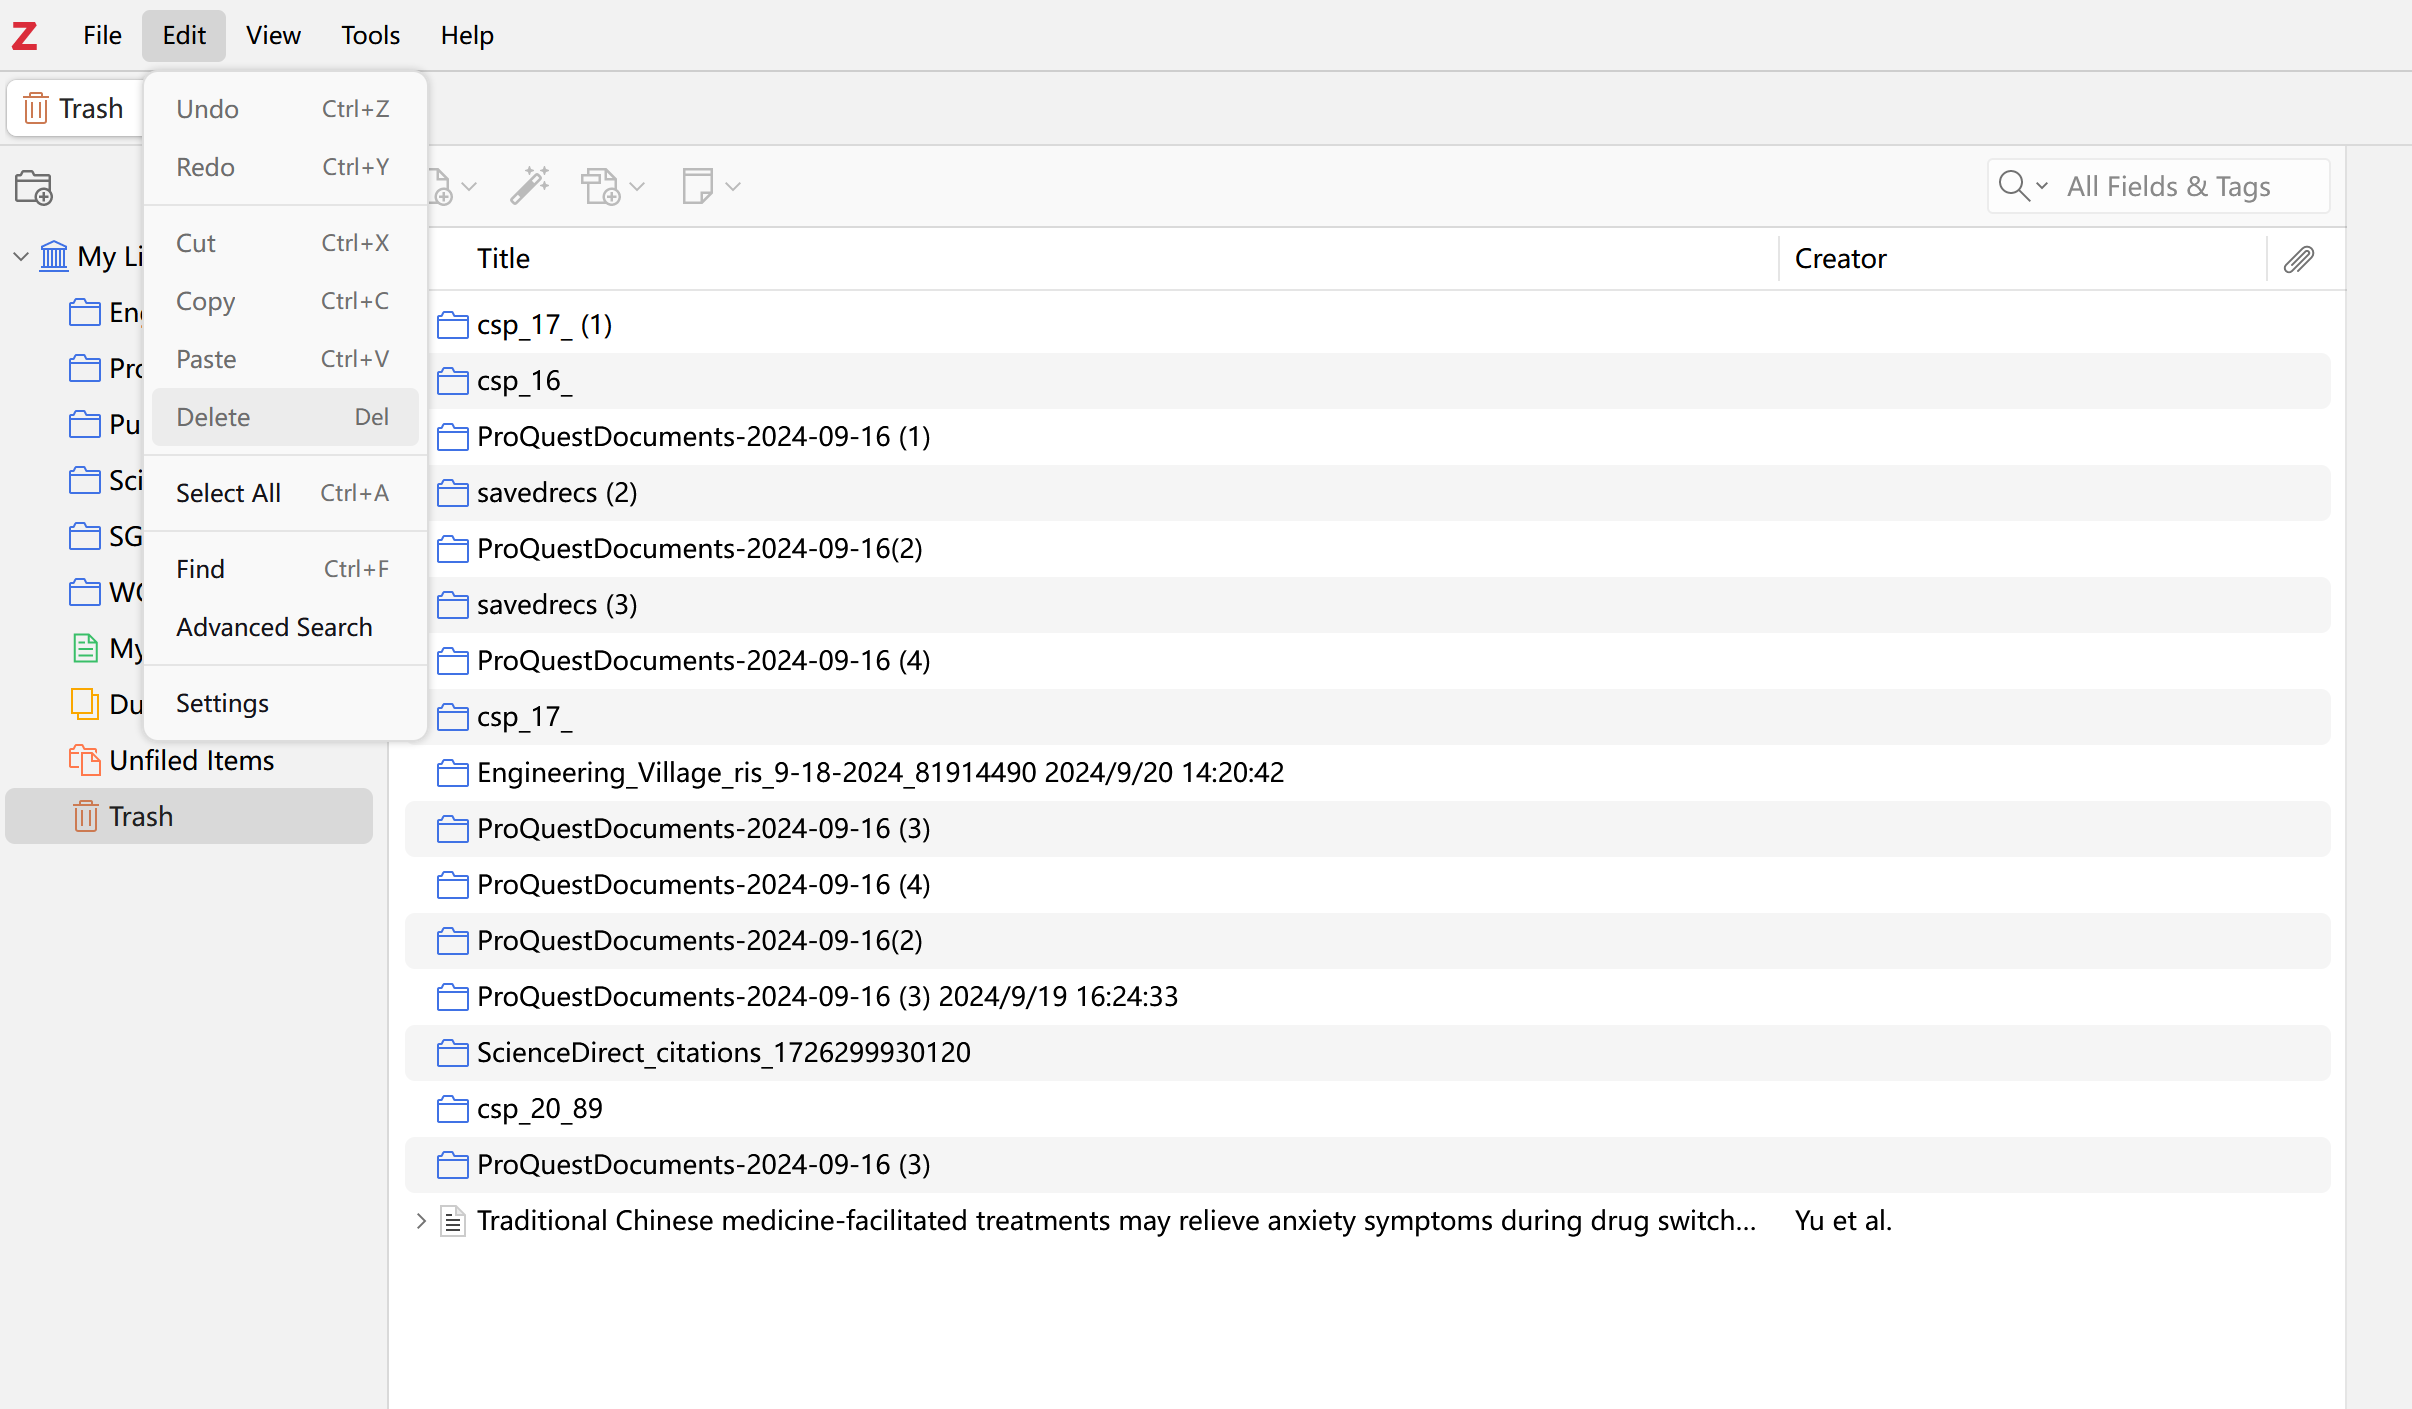Open the New Note dropdown arrow
The height and width of the screenshot is (1409, 2412).
click(733, 187)
